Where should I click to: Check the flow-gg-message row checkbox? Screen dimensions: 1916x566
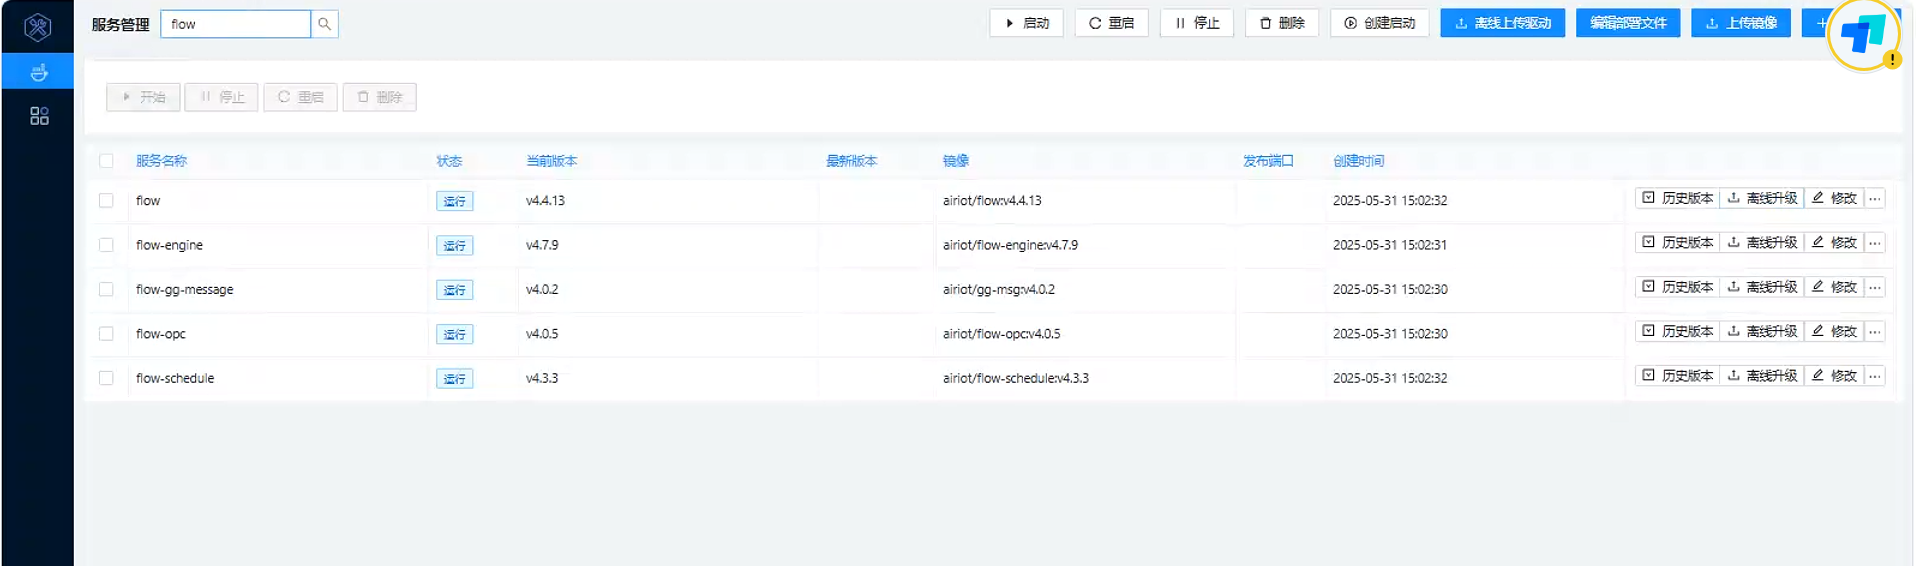(106, 289)
